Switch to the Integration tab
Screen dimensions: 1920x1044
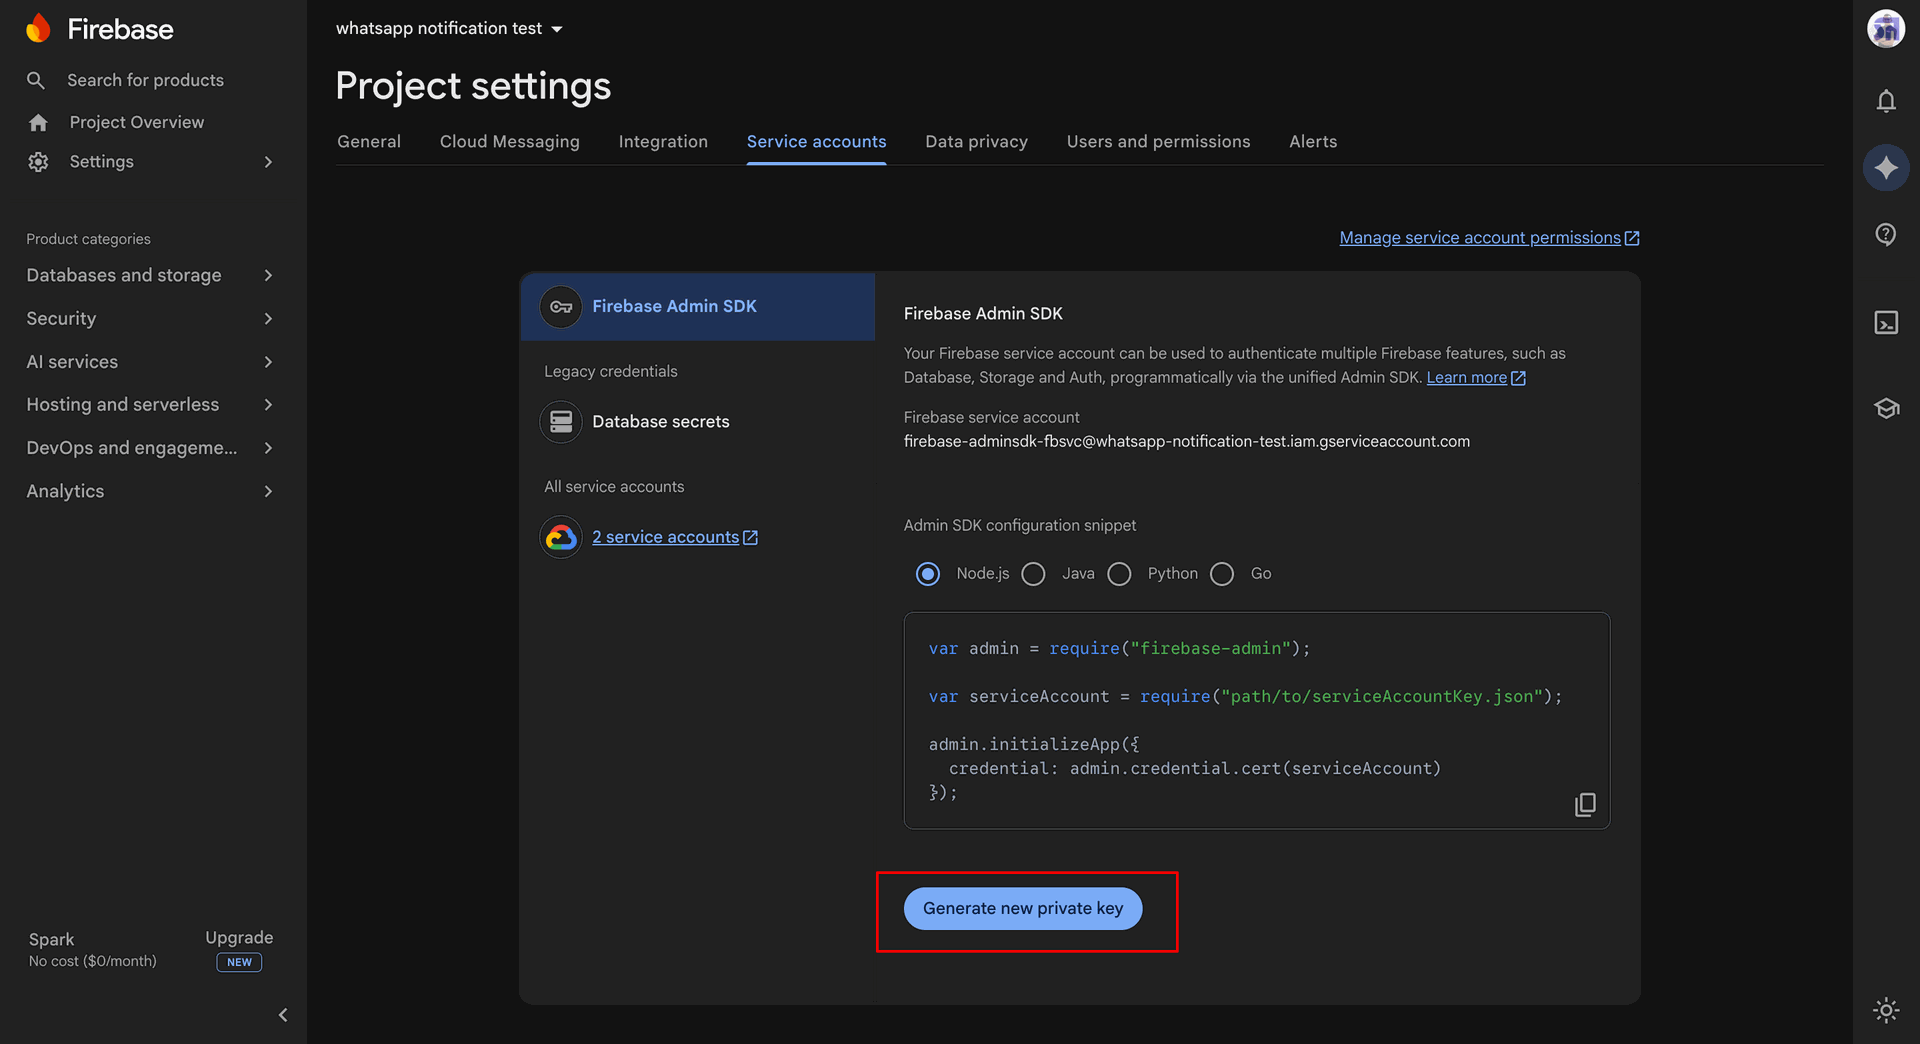coord(663,142)
